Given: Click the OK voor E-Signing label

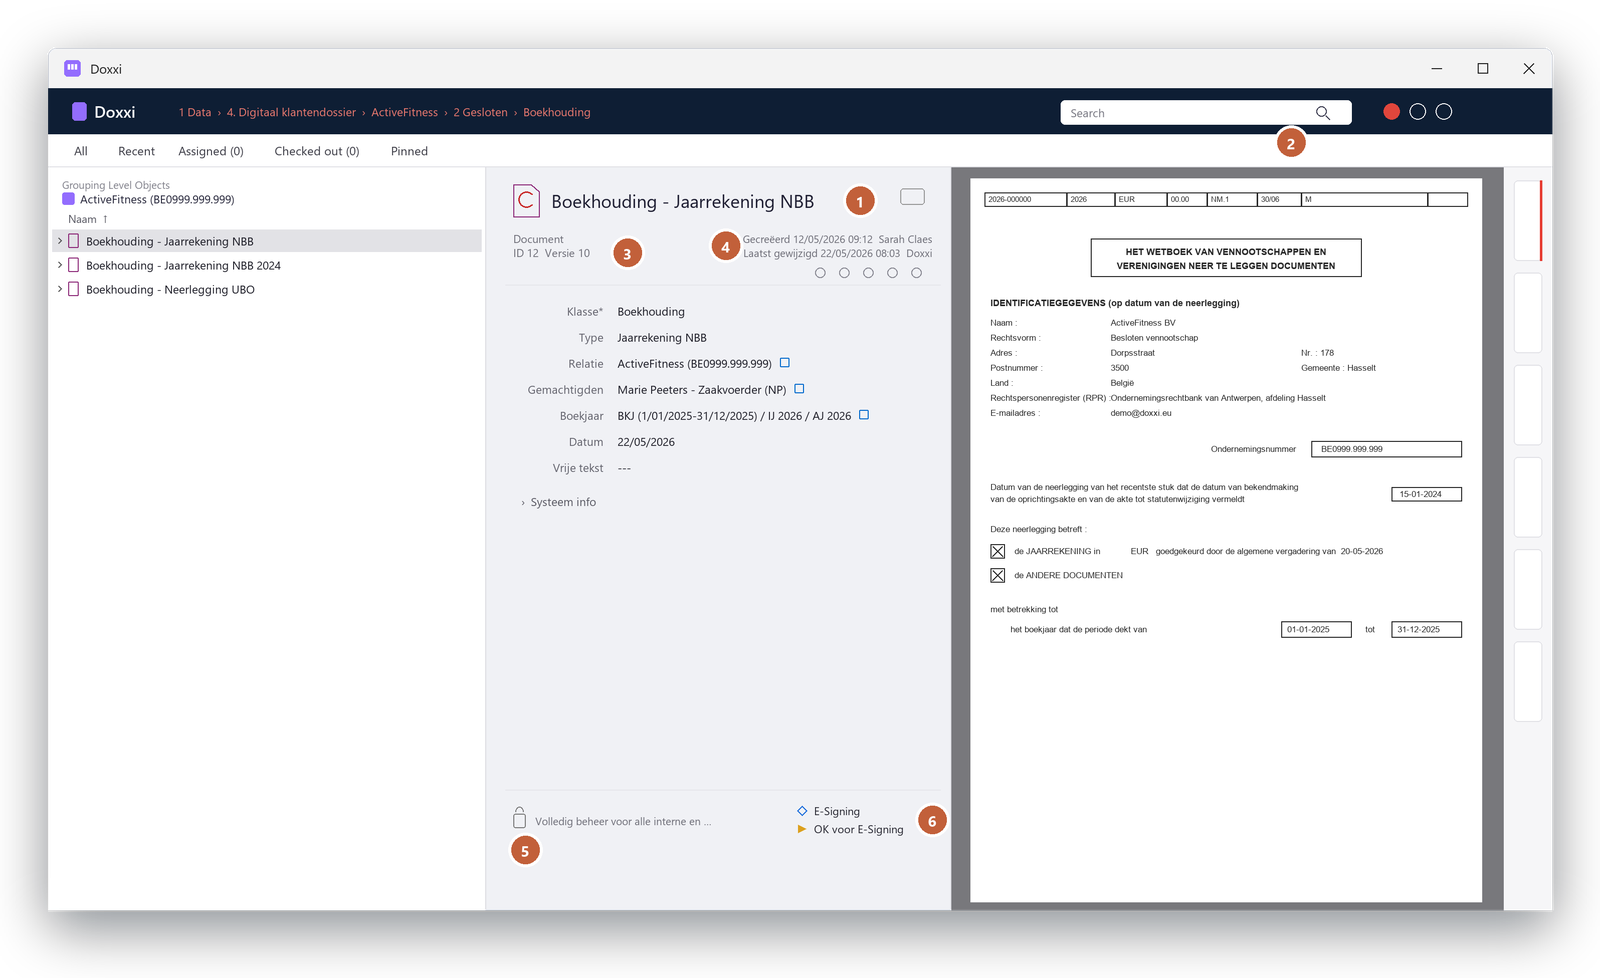Looking at the screenshot, I should tap(858, 829).
